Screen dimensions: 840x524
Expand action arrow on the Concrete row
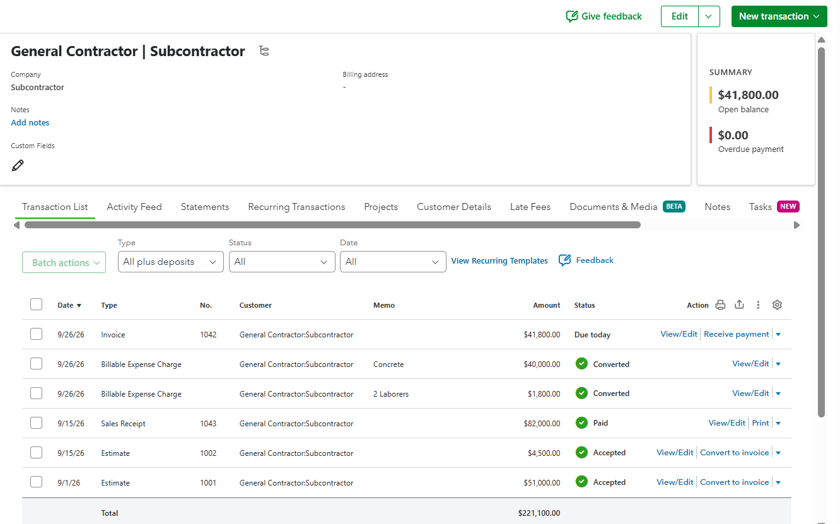click(778, 364)
